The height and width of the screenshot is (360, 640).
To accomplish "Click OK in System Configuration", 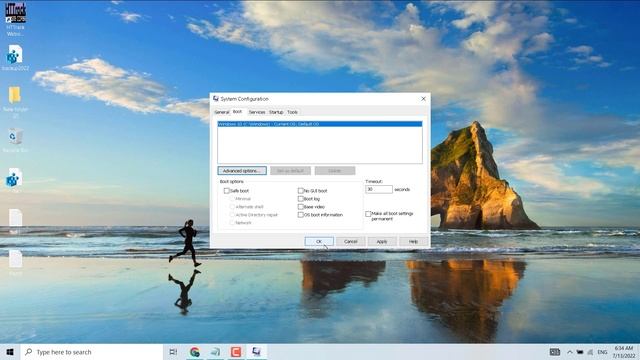I will (x=319, y=242).
